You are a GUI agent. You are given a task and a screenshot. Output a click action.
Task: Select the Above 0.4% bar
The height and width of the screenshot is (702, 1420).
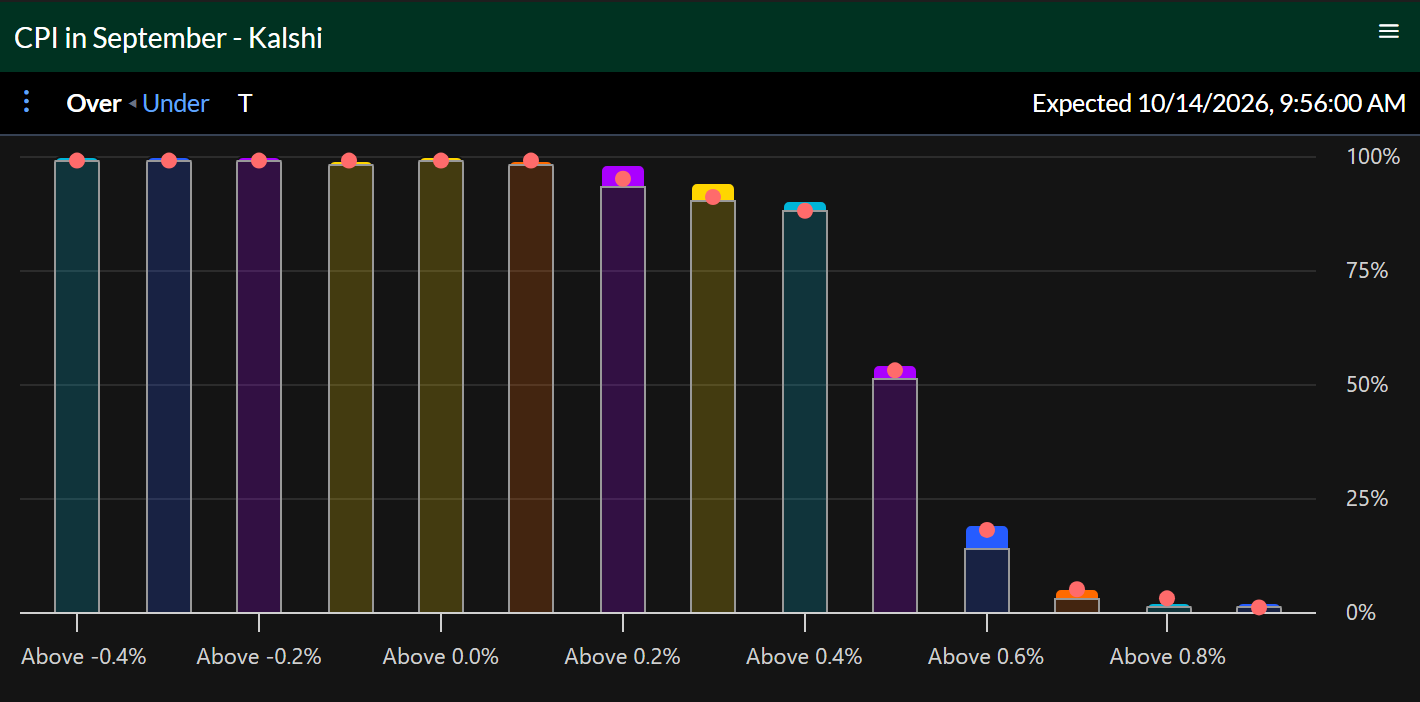tap(805, 407)
